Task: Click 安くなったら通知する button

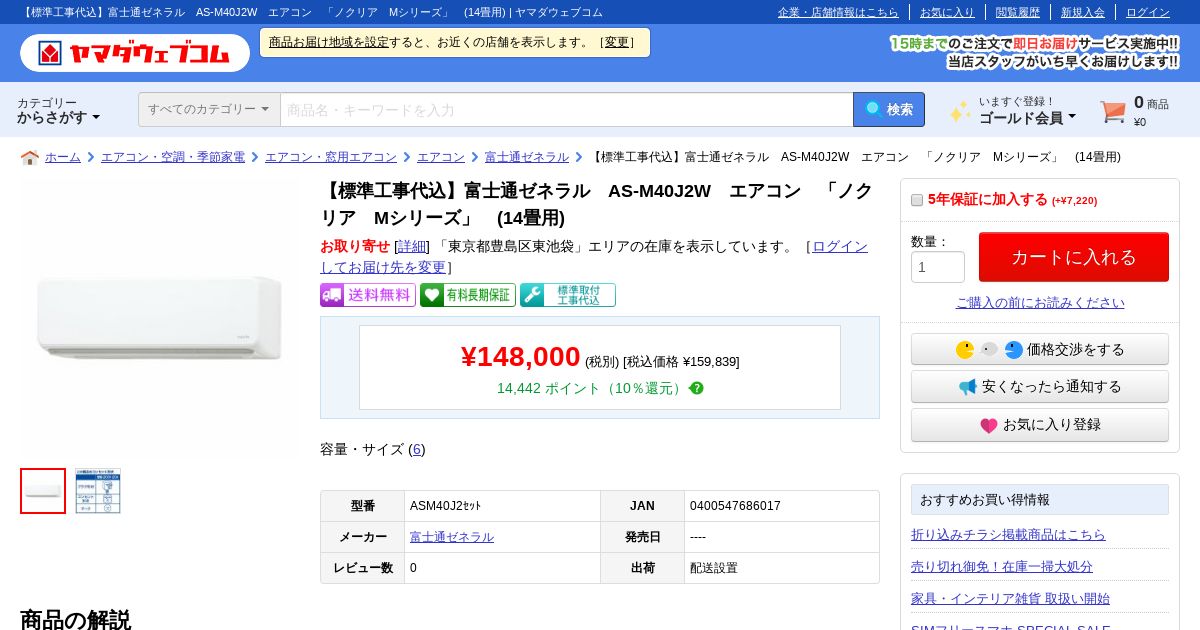Action: pyautogui.click(x=1040, y=387)
